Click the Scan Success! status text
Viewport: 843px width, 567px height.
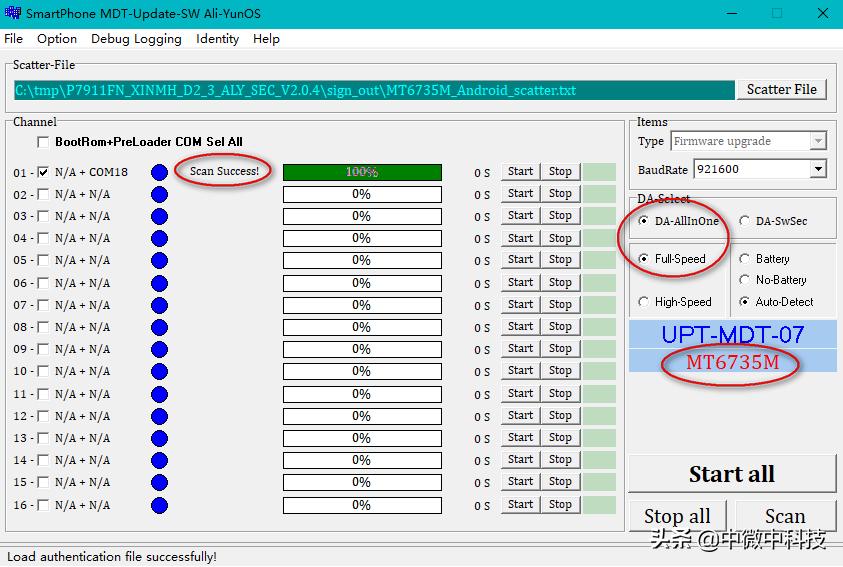pyautogui.click(x=224, y=171)
